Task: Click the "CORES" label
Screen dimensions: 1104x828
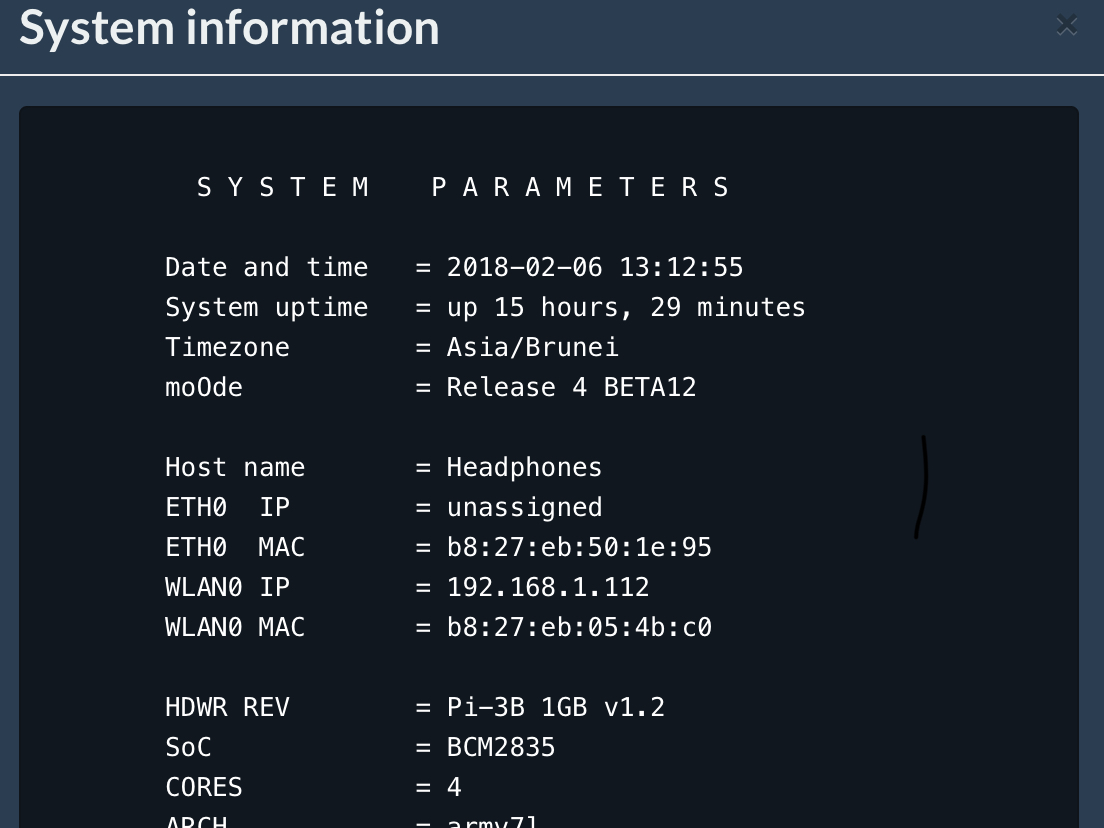Action: click(x=203, y=787)
